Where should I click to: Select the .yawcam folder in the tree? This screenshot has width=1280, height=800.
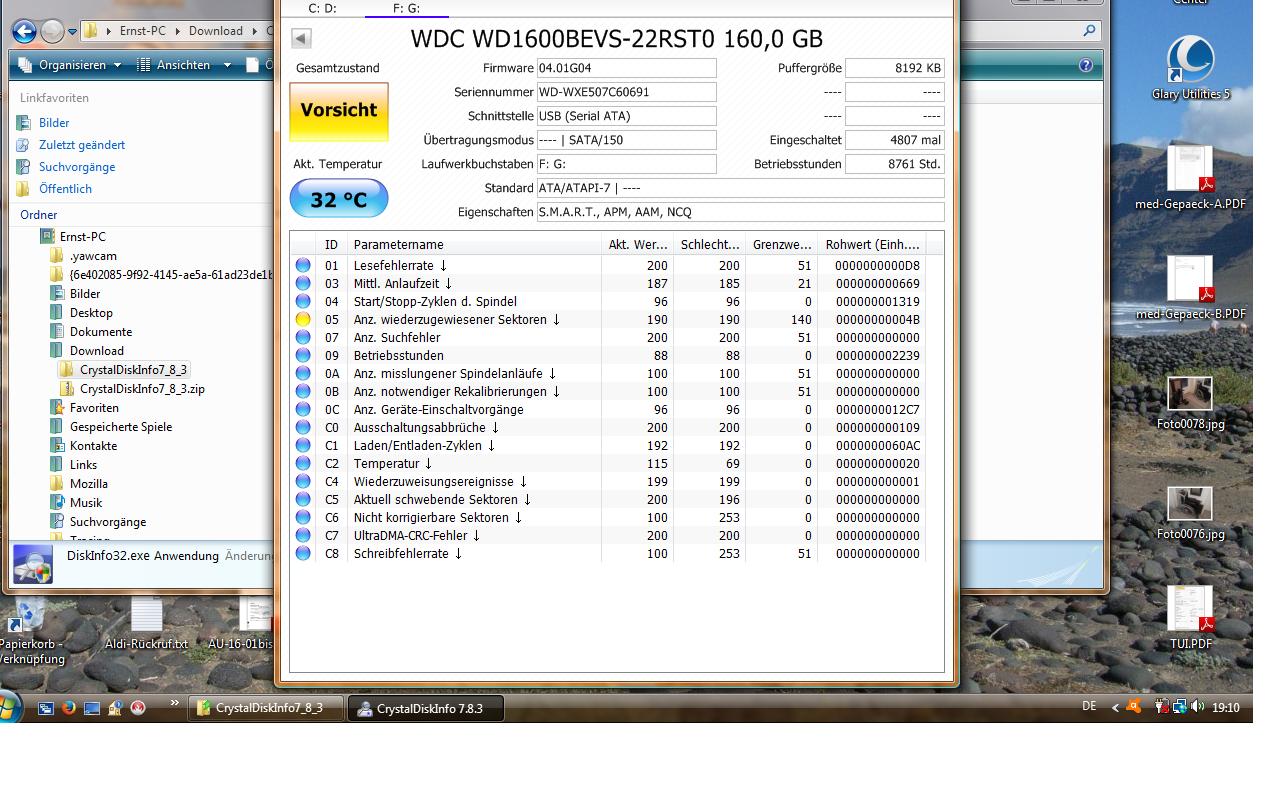point(93,256)
